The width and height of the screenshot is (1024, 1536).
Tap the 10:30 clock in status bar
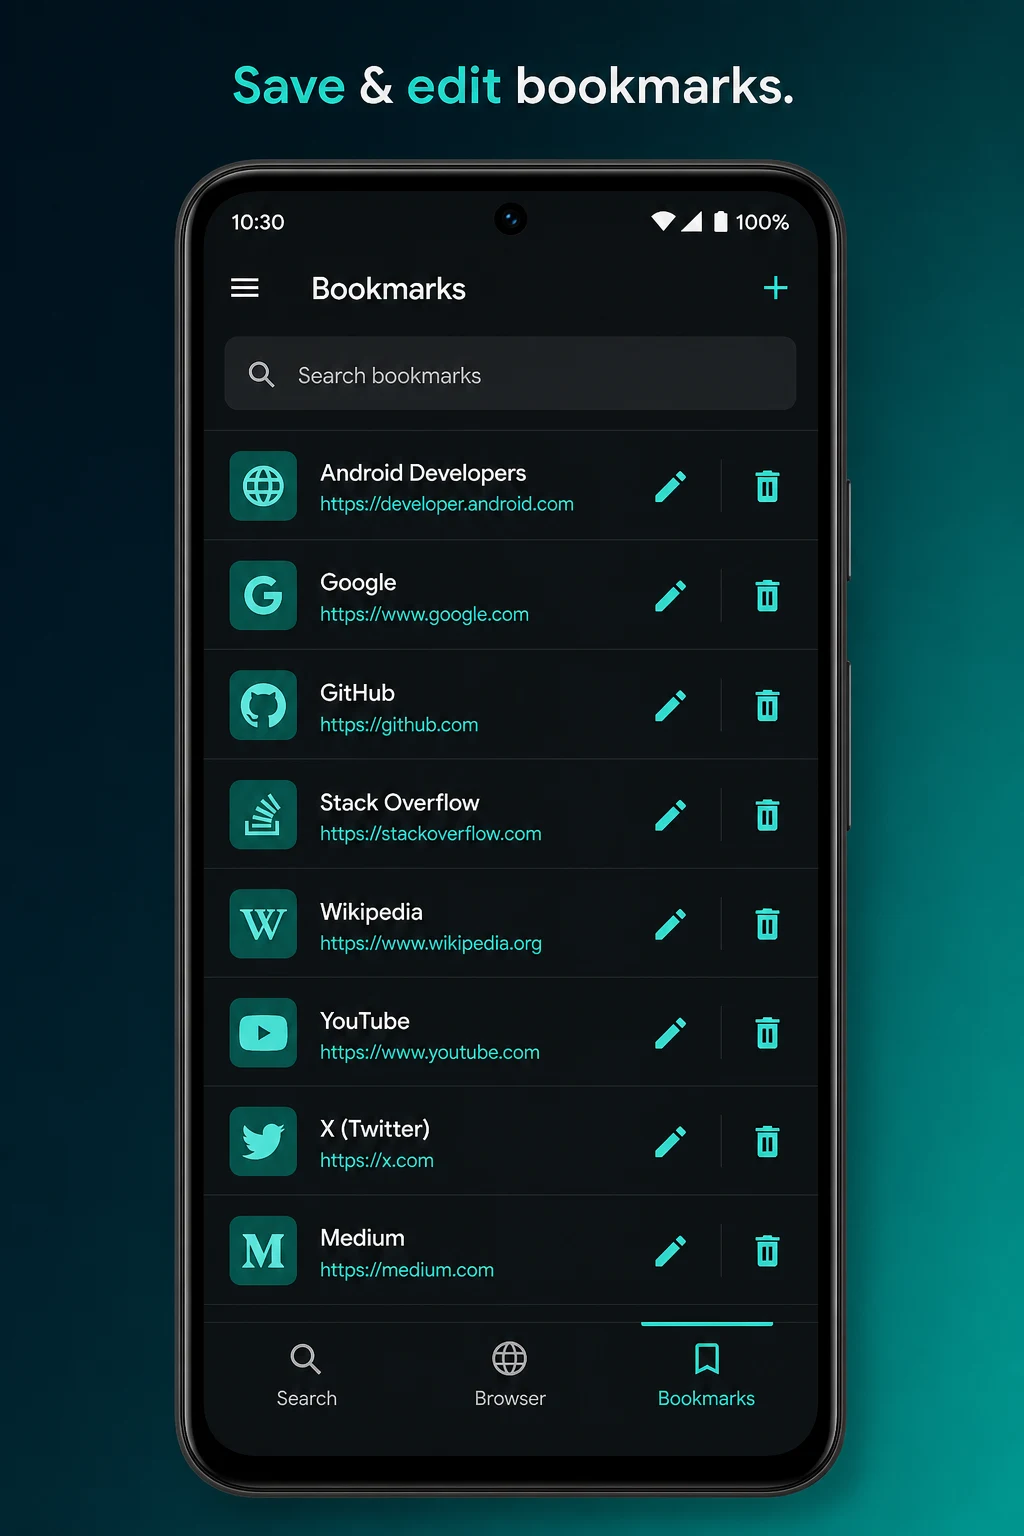258,222
